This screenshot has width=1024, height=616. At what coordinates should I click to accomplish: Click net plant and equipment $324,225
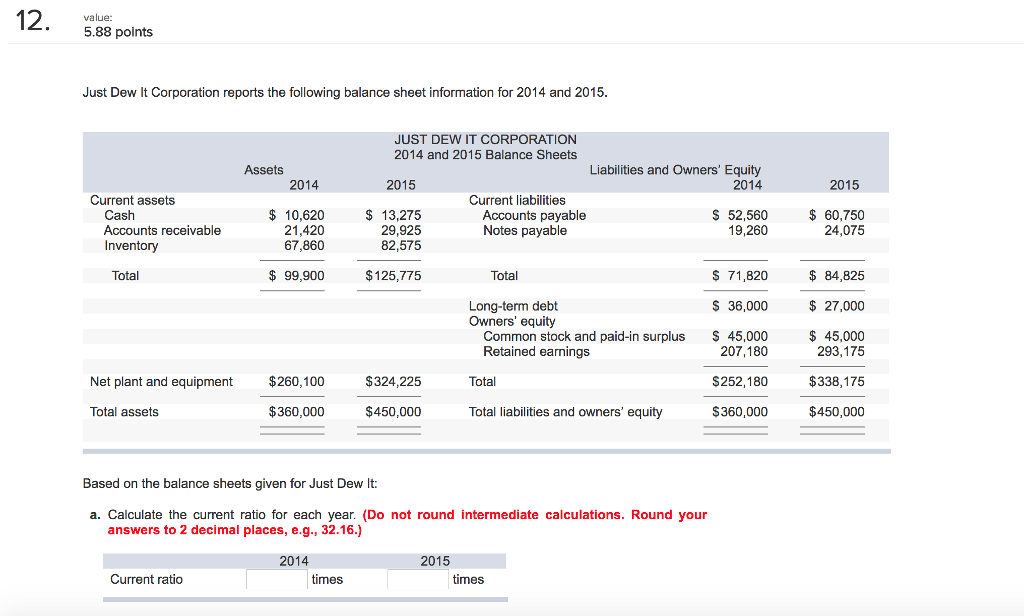tap(393, 381)
